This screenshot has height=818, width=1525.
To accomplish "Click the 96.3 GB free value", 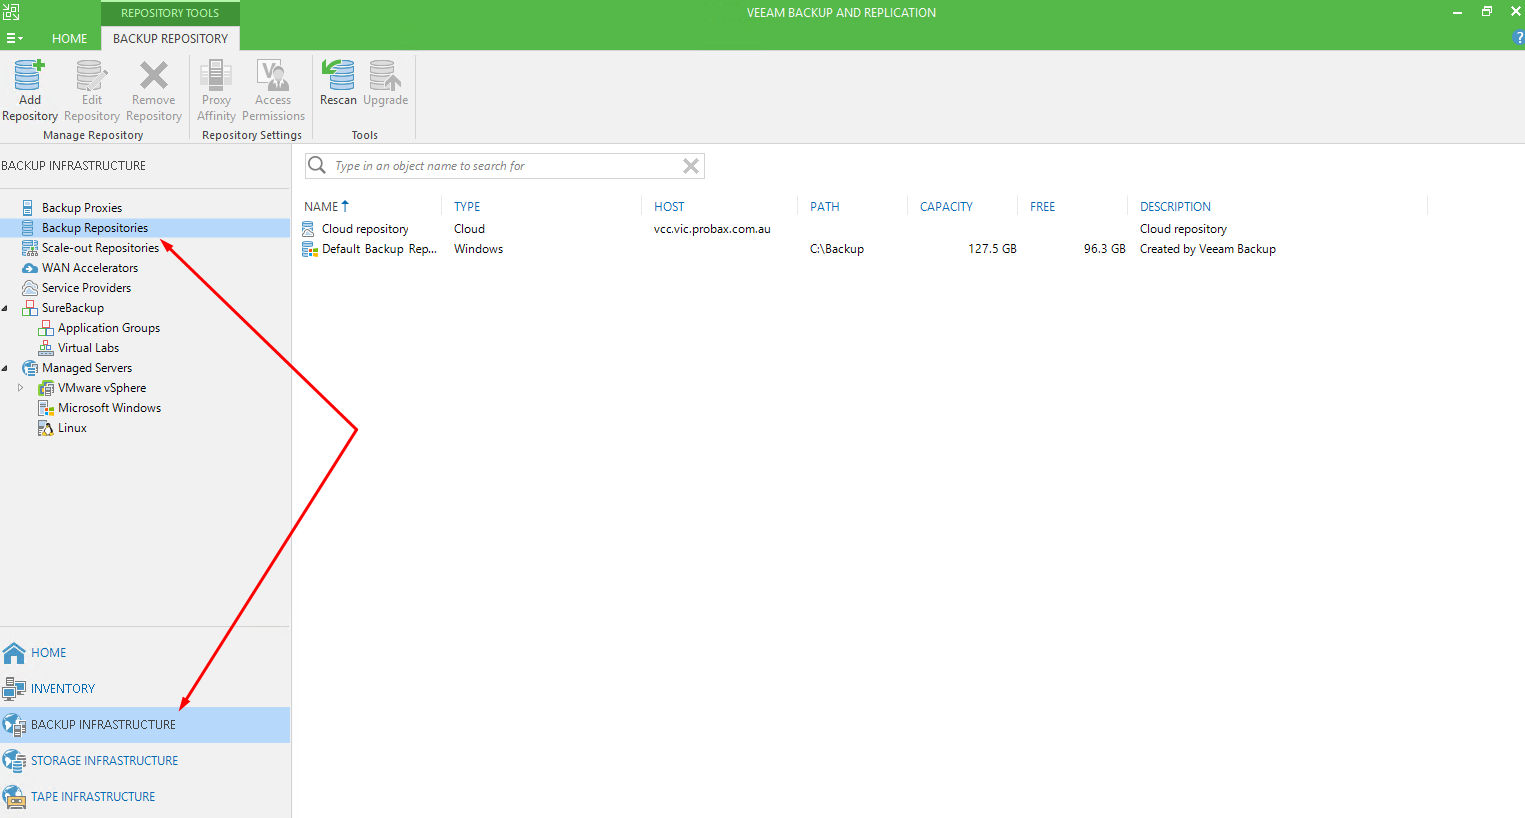I will (x=1104, y=249).
